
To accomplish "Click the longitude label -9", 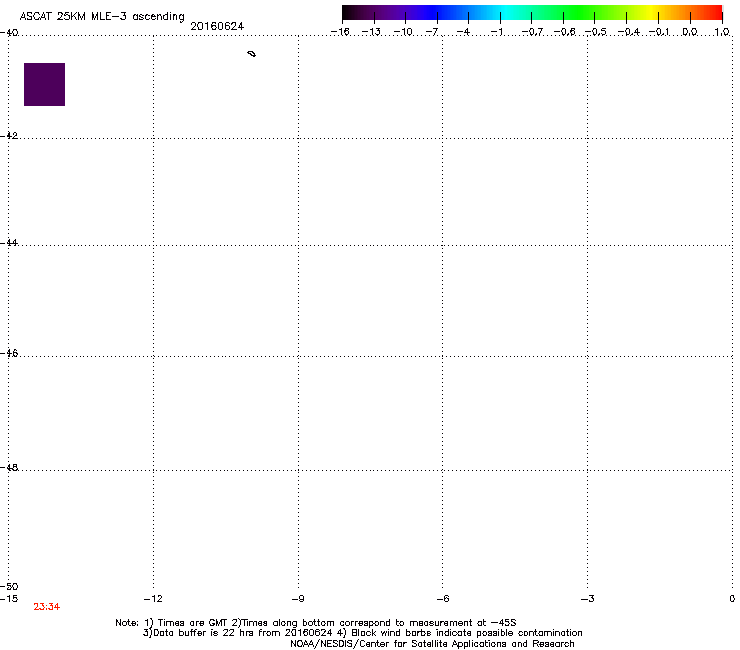I will coord(298,599).
